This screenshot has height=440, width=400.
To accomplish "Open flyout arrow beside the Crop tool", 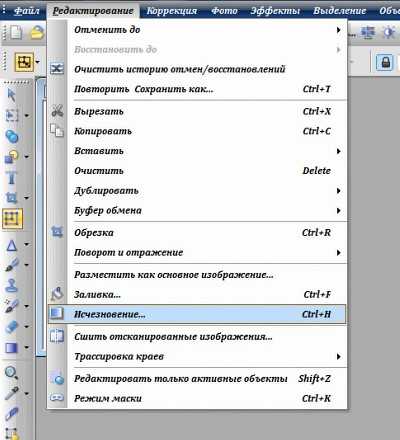I will (x=27, y=198).
